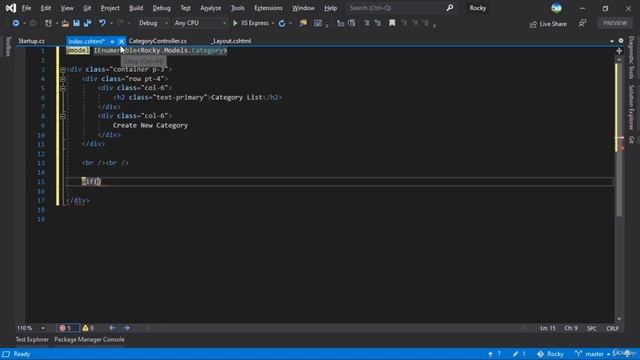Toggle the pin on the Index.cshtml tab

[112, 41]
